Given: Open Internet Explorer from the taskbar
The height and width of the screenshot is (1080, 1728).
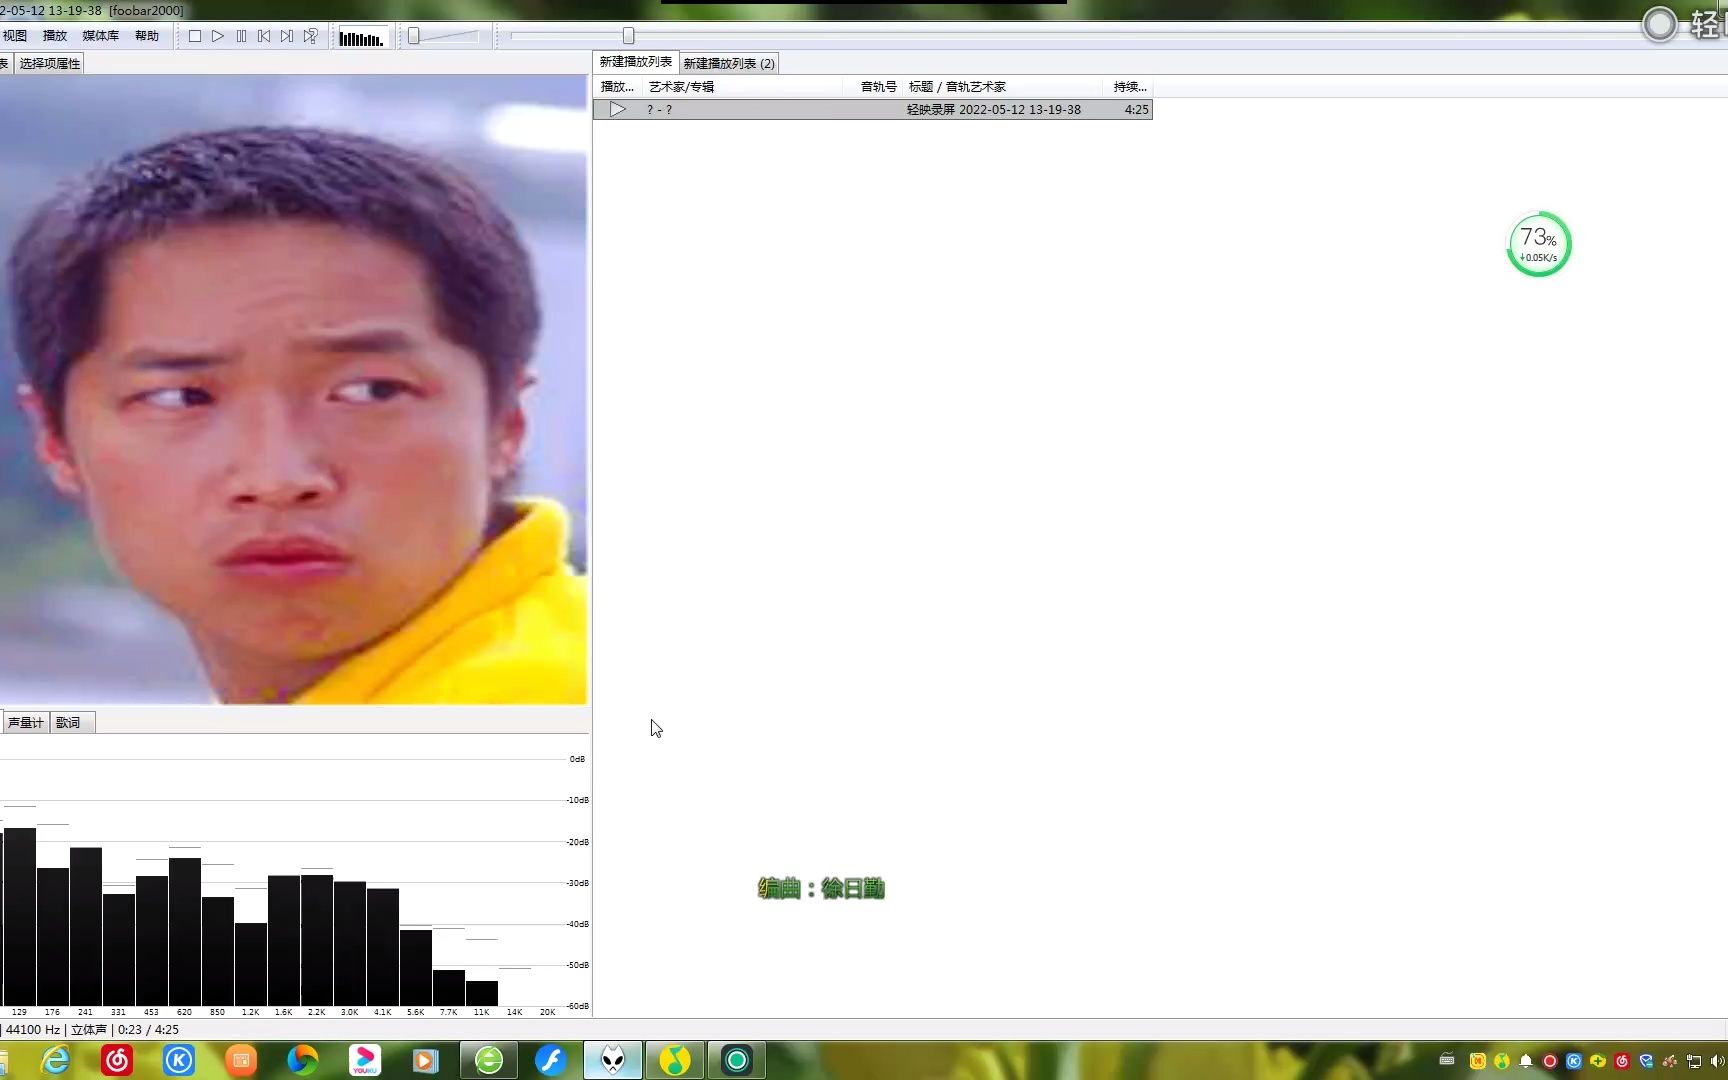Looking at the screenshot, I should tap(55, 1060).
